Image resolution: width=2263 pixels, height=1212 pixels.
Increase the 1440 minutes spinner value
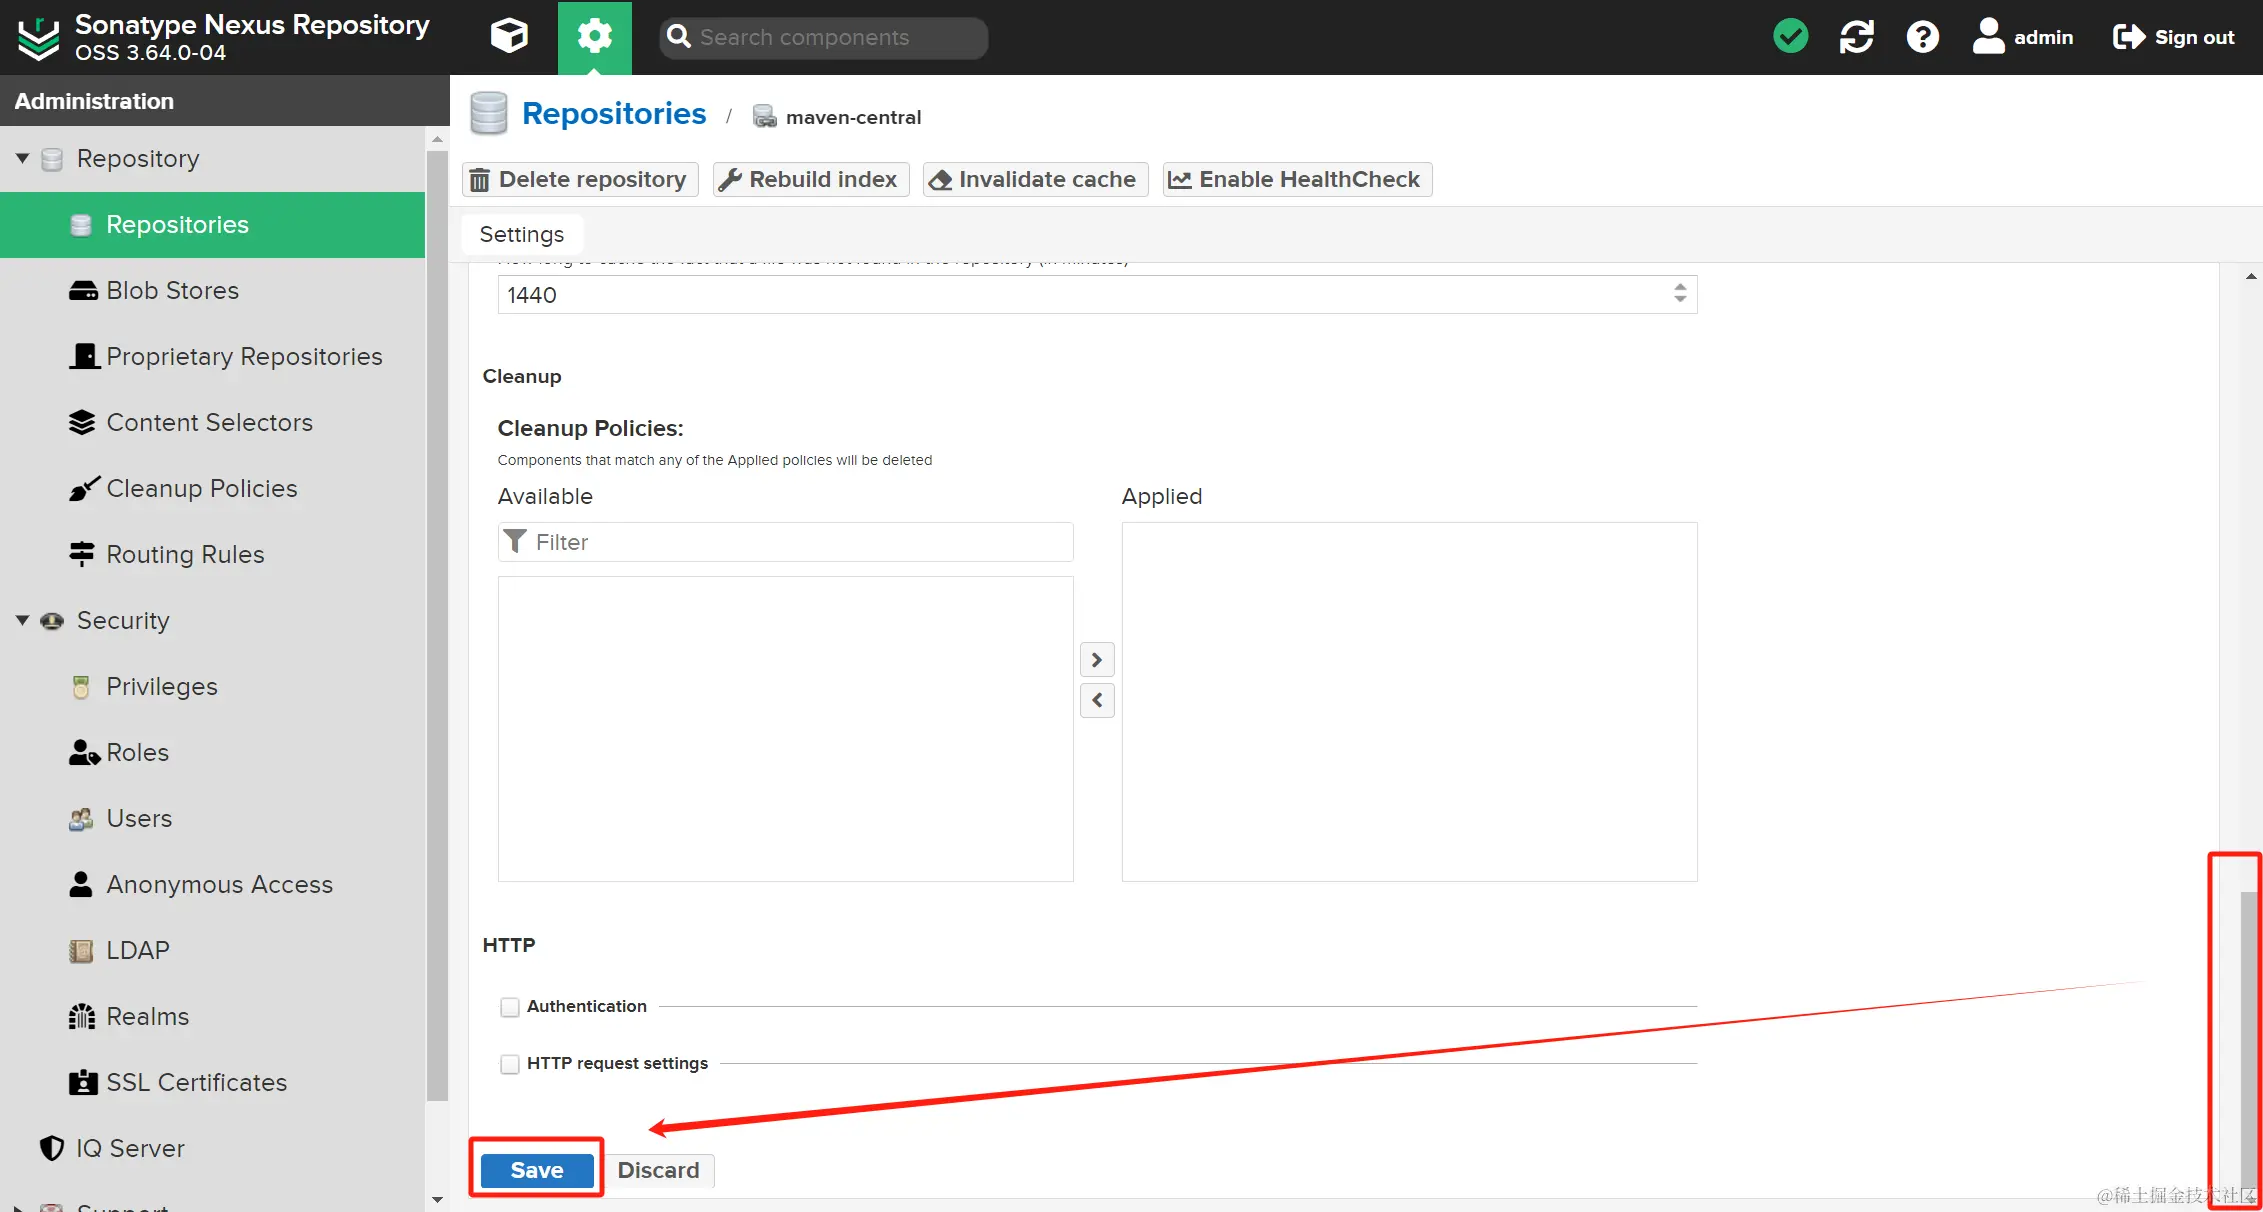tap(1680, 287)
